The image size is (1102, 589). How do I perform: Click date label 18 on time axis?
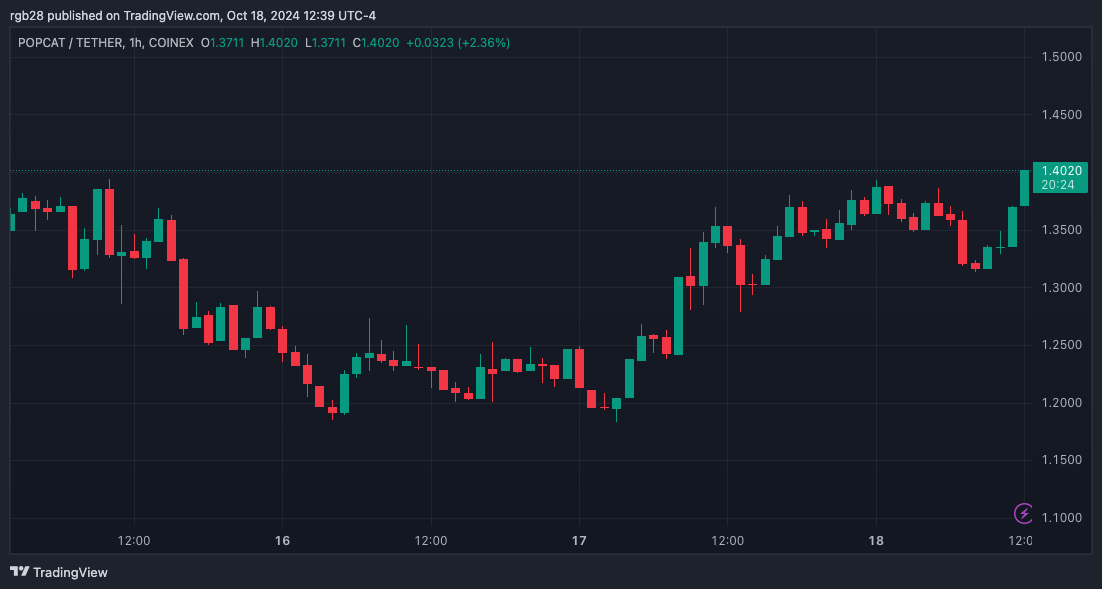877,541
